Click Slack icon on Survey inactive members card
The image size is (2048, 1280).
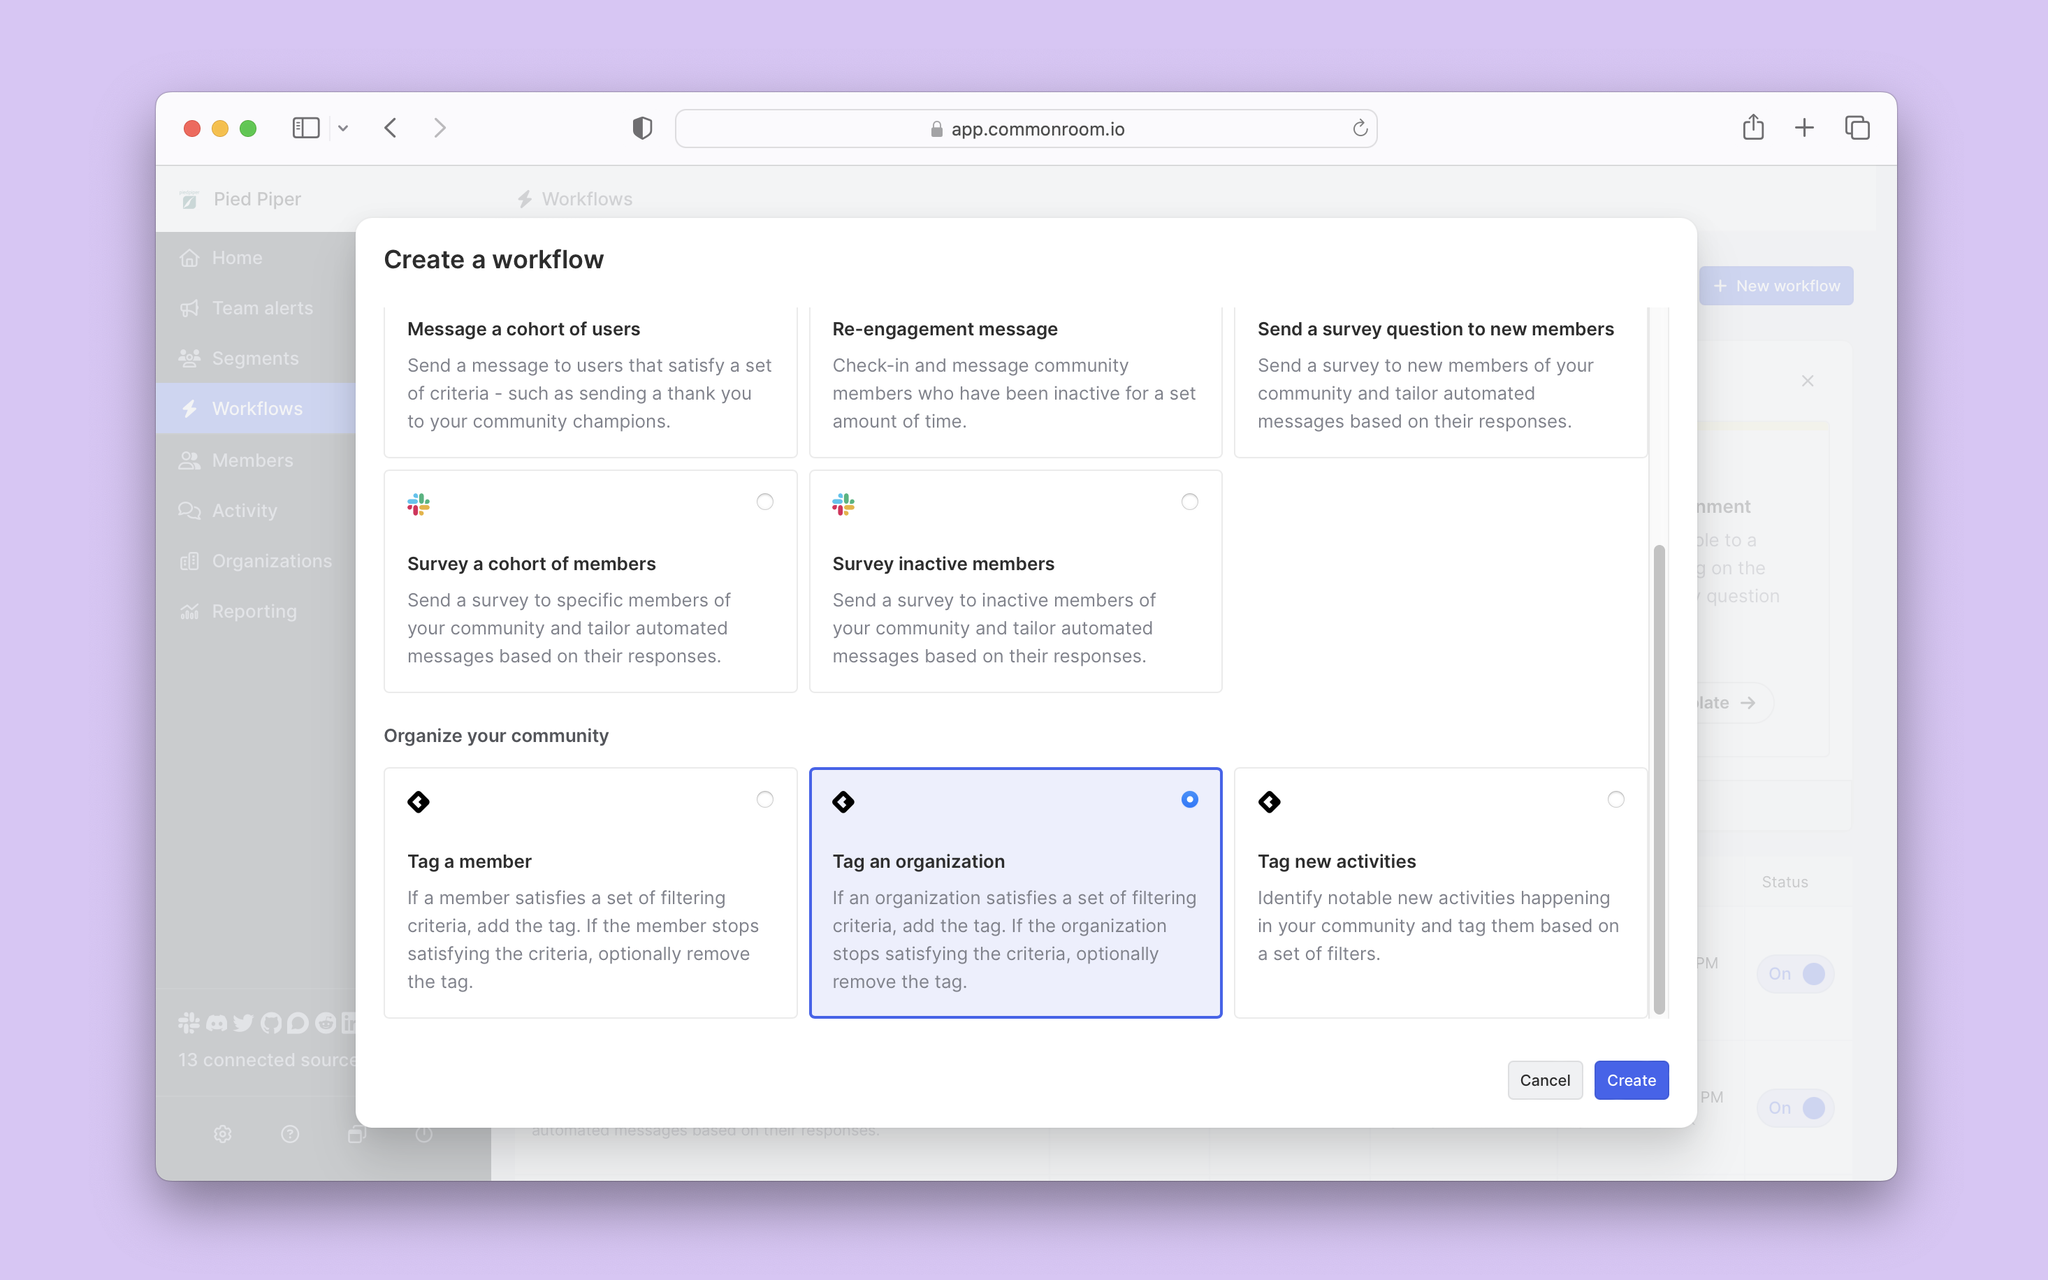[x=843, y=504]
